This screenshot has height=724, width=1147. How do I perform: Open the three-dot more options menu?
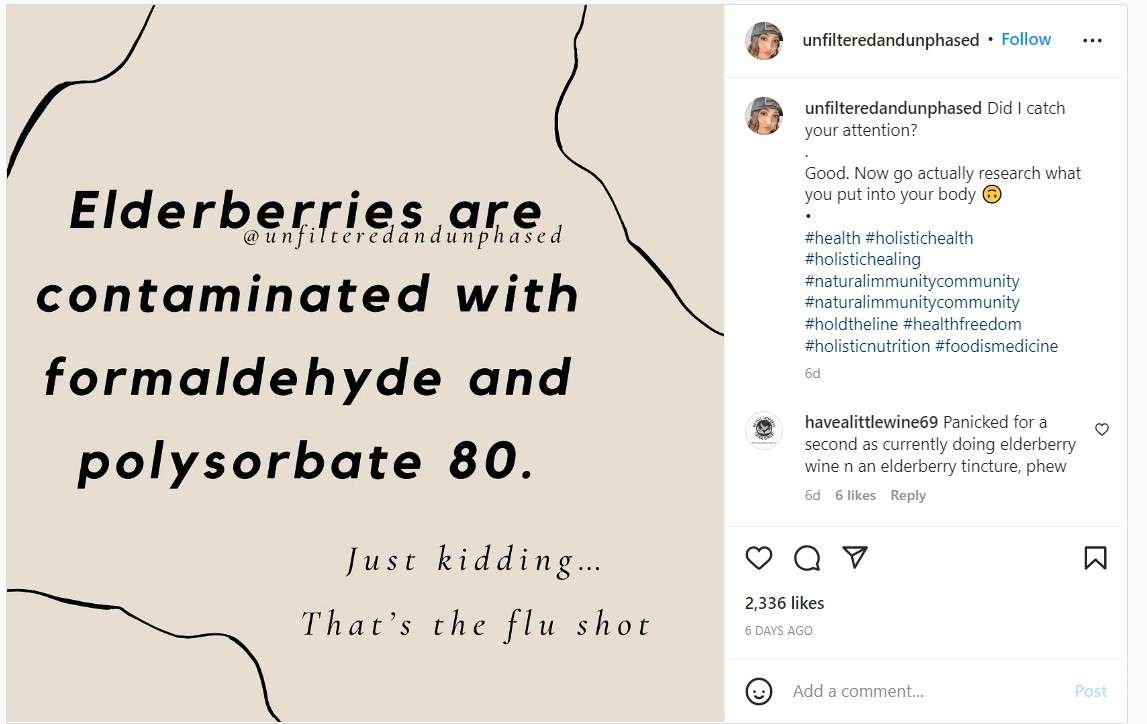tap(1092, 40)
